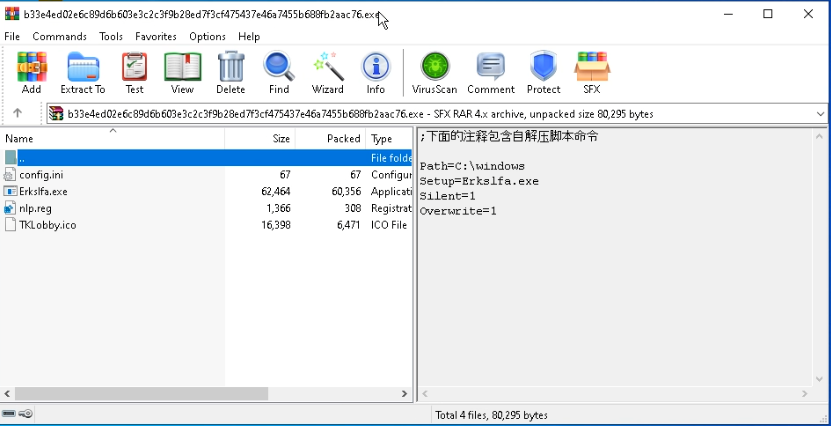Expand the archive path dropdown
This screenshot has height=426, width=831.
tap(820, 114)
